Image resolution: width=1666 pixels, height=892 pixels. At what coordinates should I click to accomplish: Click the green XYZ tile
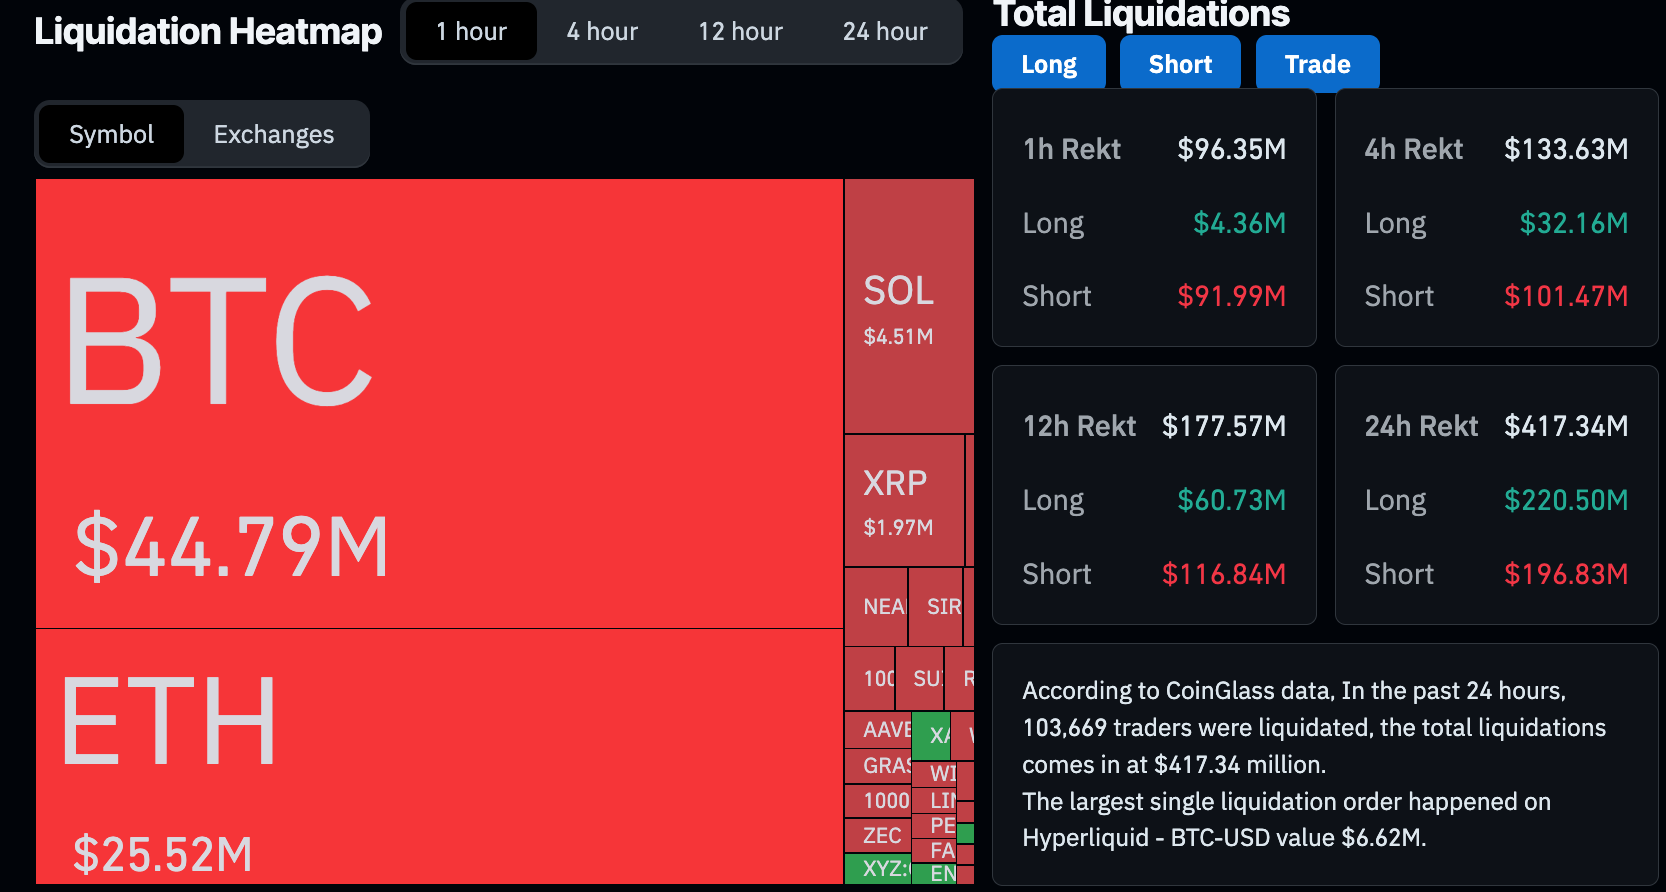click(877, 868)
